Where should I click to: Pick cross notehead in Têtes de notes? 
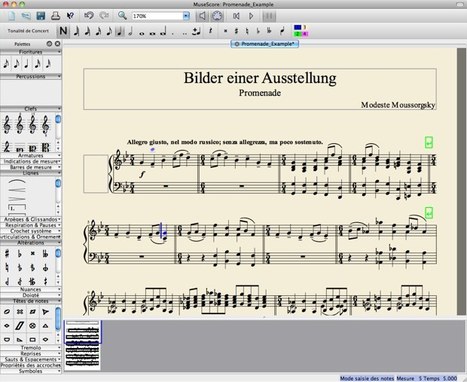(20, 312)
